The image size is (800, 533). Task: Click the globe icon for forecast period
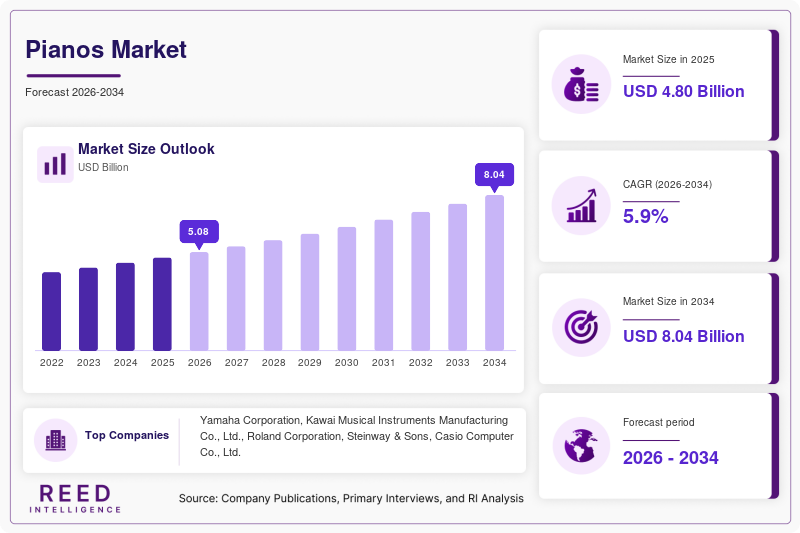pyautogui.click(x=581, y=445)
